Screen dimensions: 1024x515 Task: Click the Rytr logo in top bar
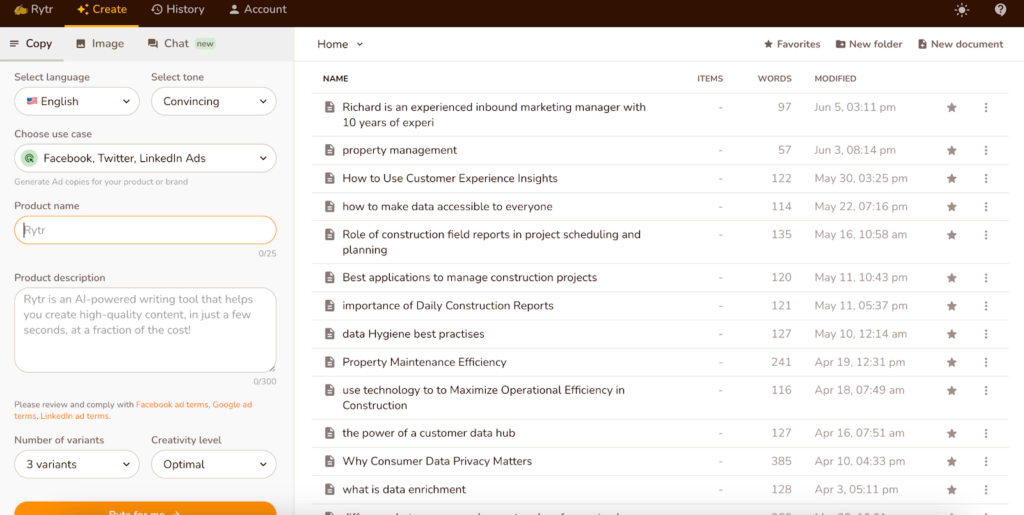34,10
